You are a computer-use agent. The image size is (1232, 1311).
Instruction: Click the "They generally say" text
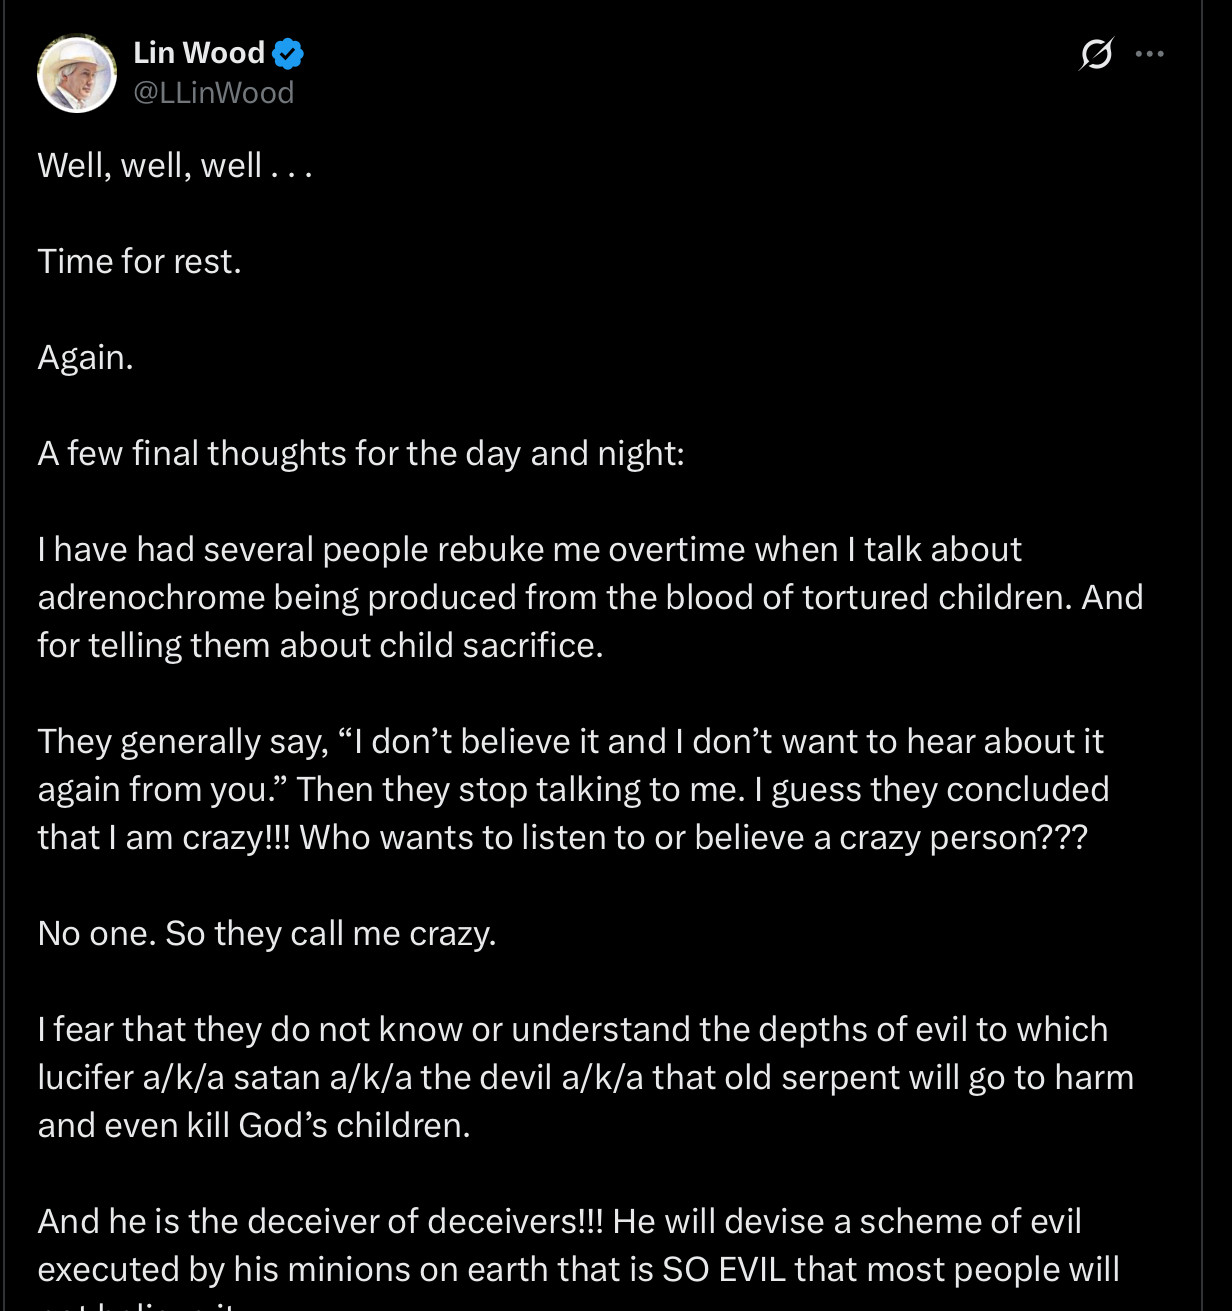click(183, 741)
